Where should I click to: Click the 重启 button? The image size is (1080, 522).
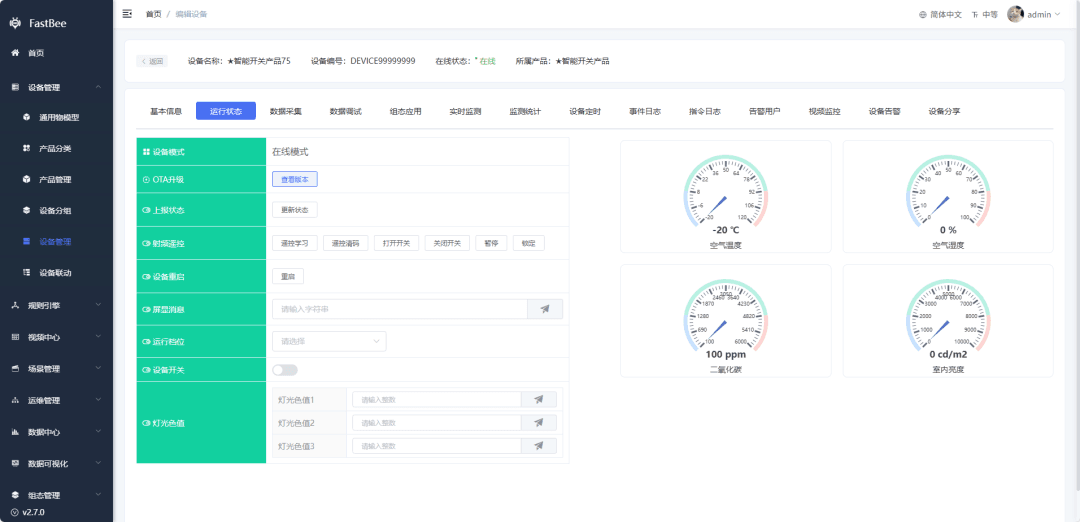pos(288,276)
